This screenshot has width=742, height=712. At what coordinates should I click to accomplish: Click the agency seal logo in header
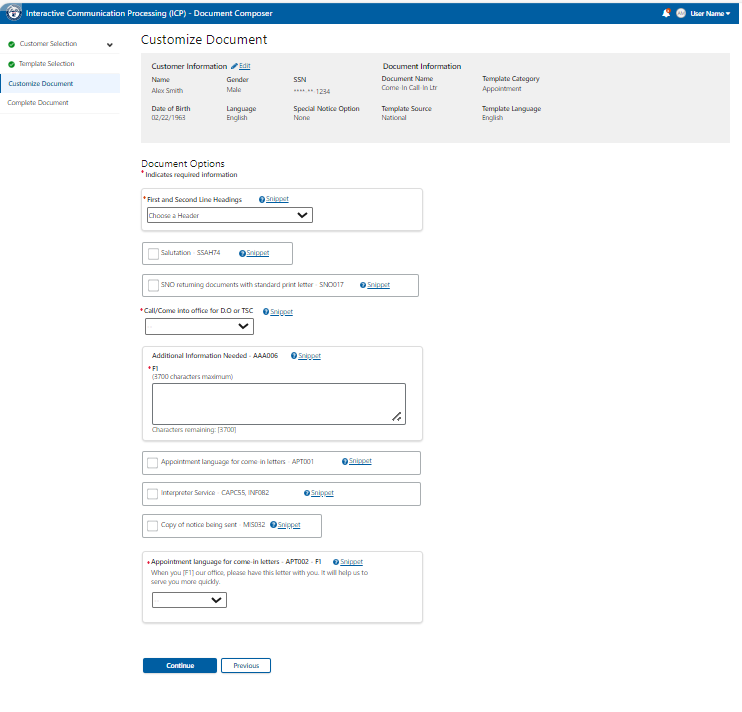point(13,13)
